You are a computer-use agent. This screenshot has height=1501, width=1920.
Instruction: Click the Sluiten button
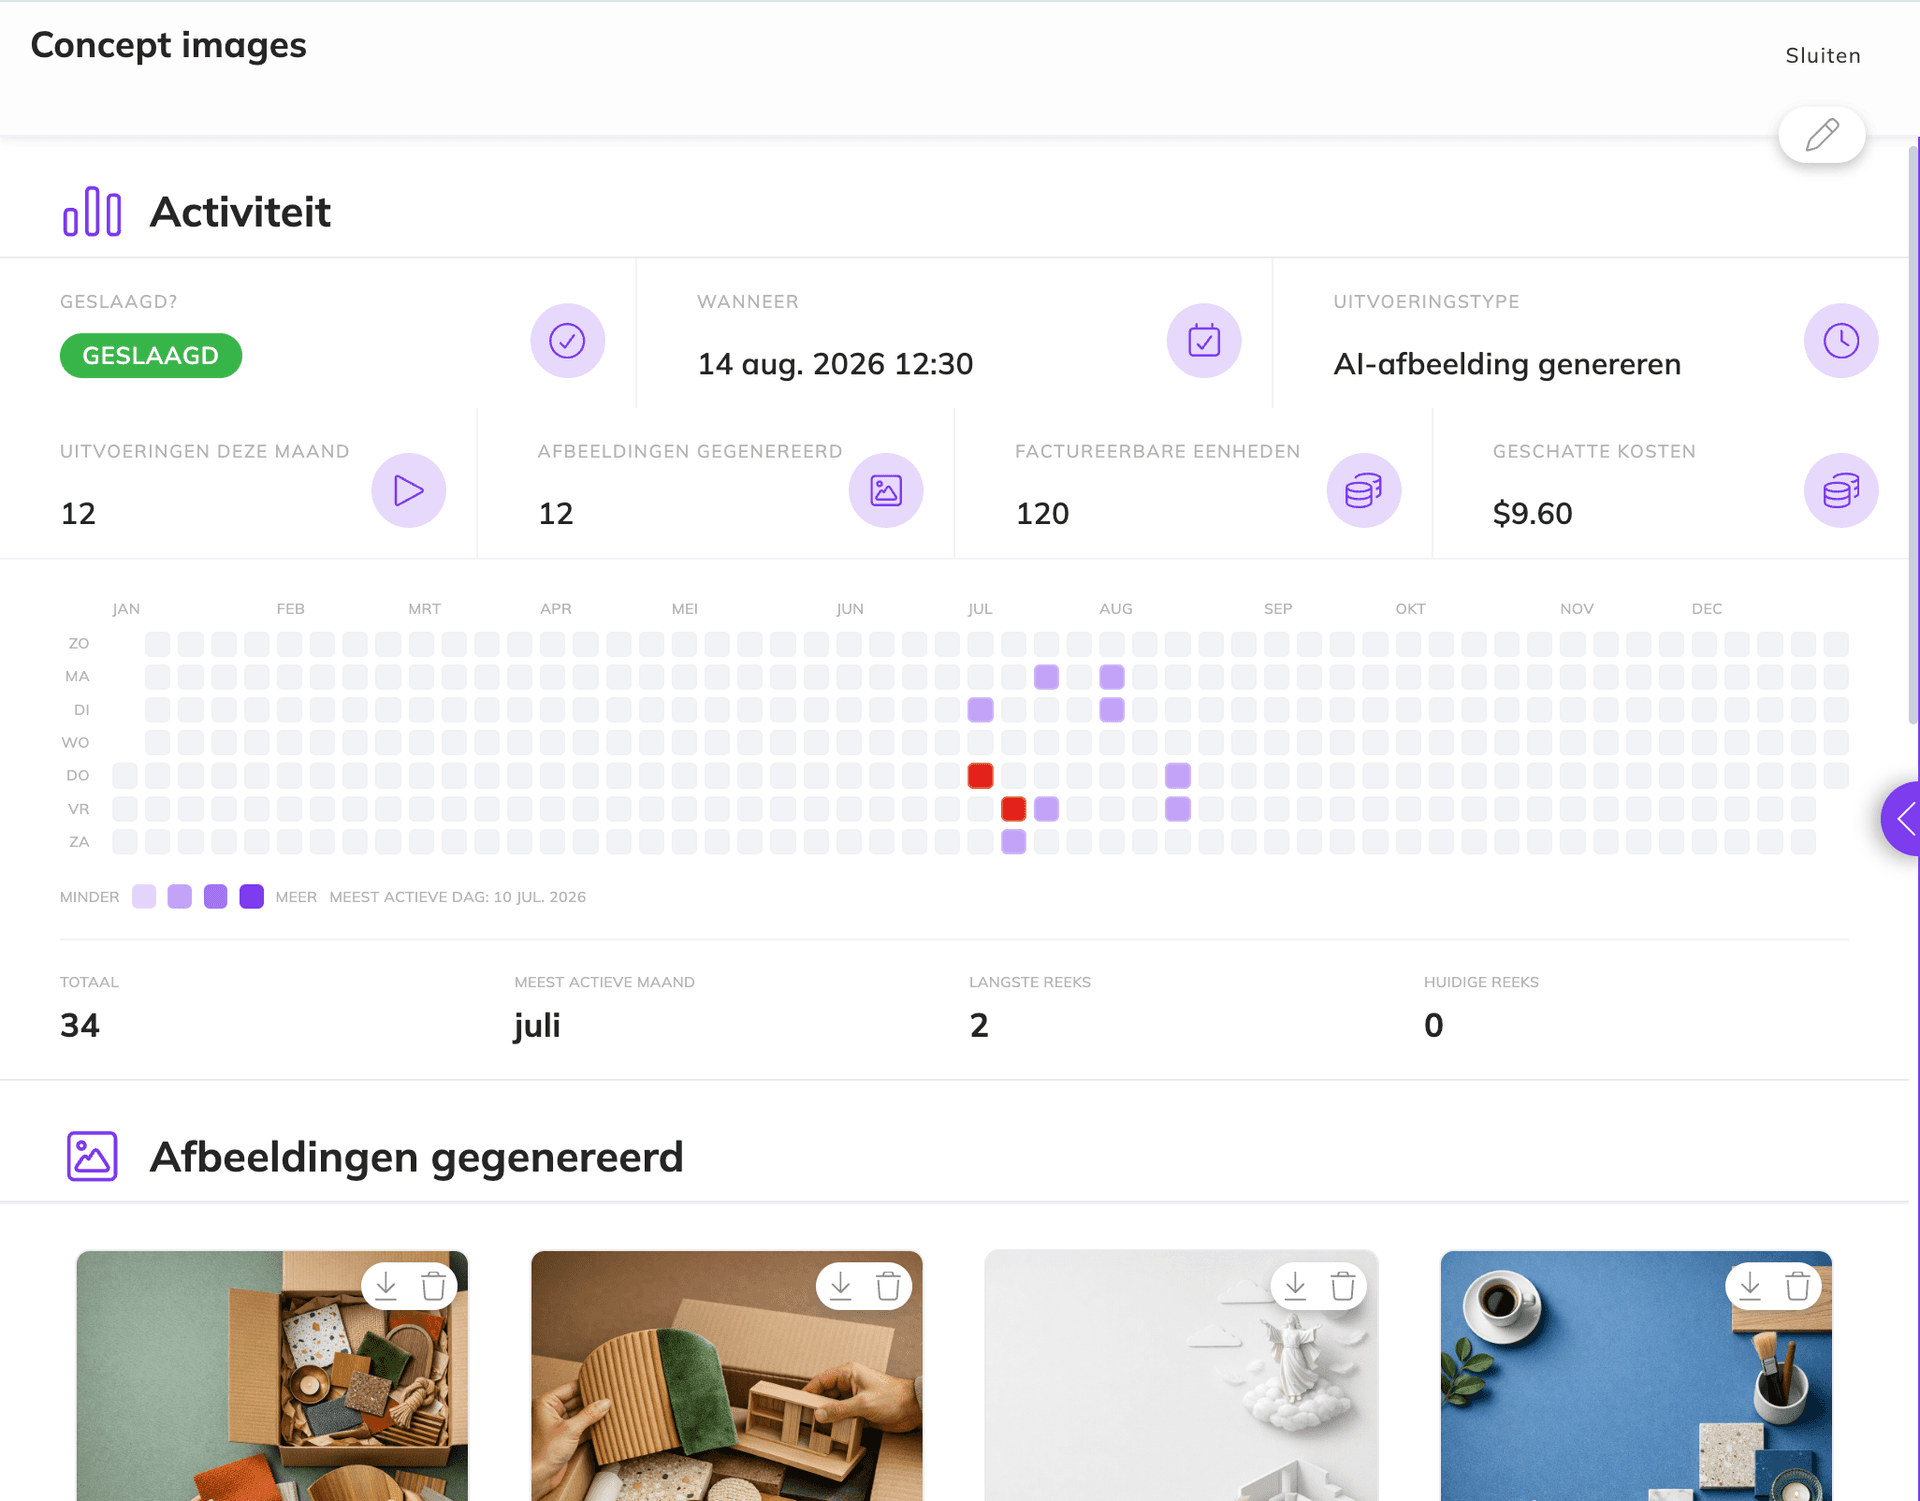[x=1822, y=56]
